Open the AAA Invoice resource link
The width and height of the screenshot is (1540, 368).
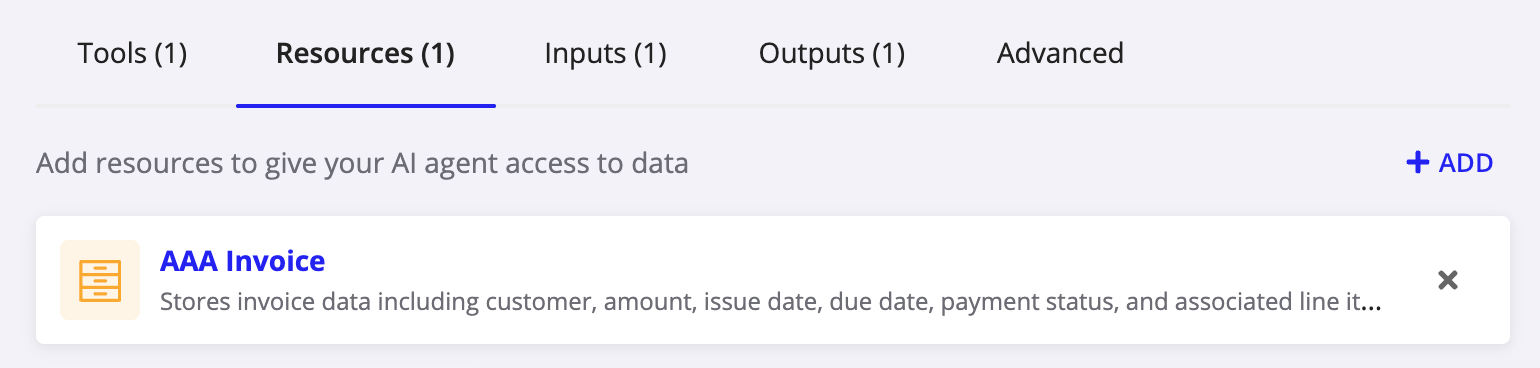[x=242, y=261]
